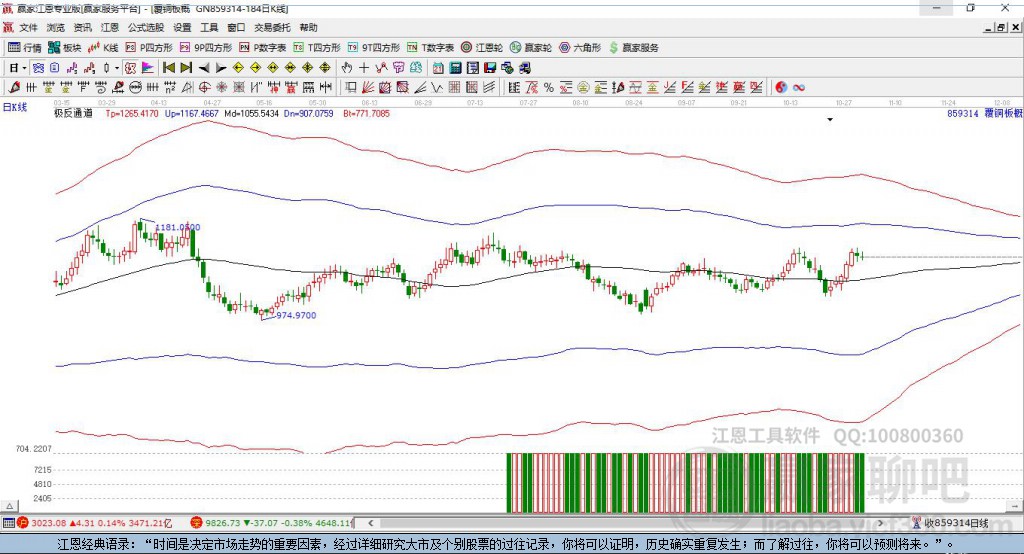This screenshot has width=1024, height=554.
Task: Click the yin-yang icon in toolbar
Action: point(781,88)
